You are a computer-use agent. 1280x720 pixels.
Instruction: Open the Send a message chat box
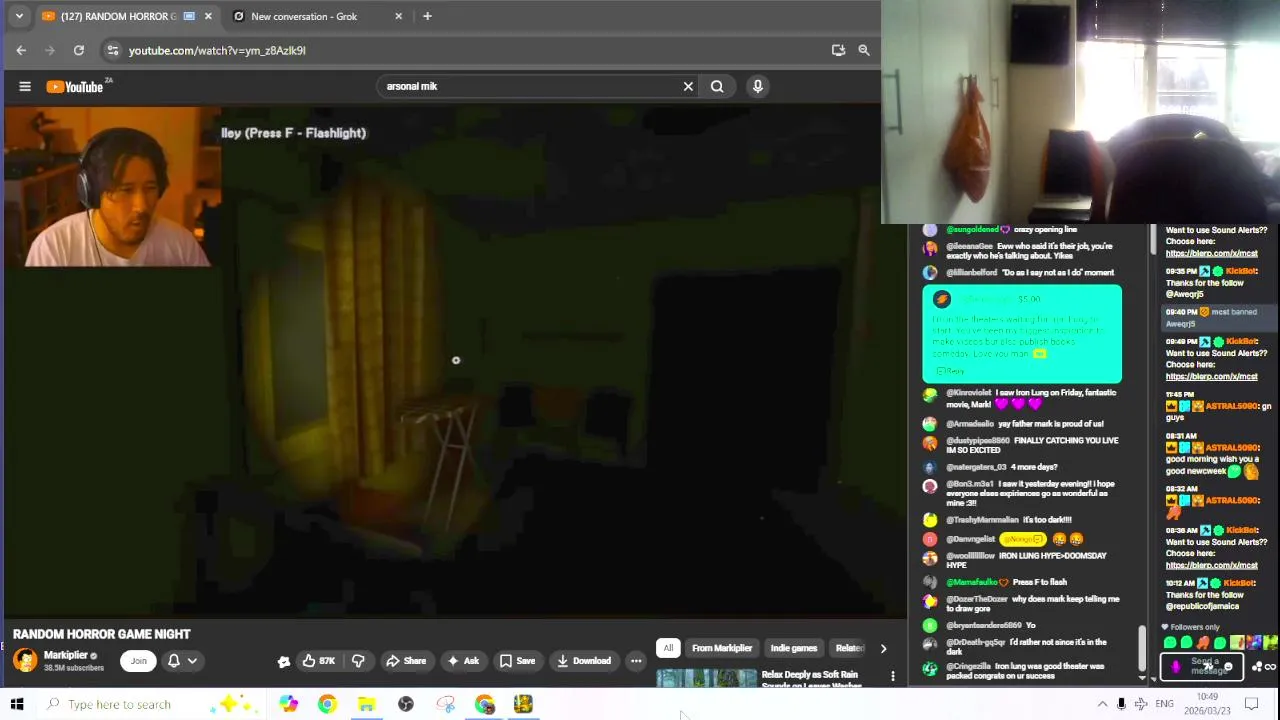coord(1203,666)
